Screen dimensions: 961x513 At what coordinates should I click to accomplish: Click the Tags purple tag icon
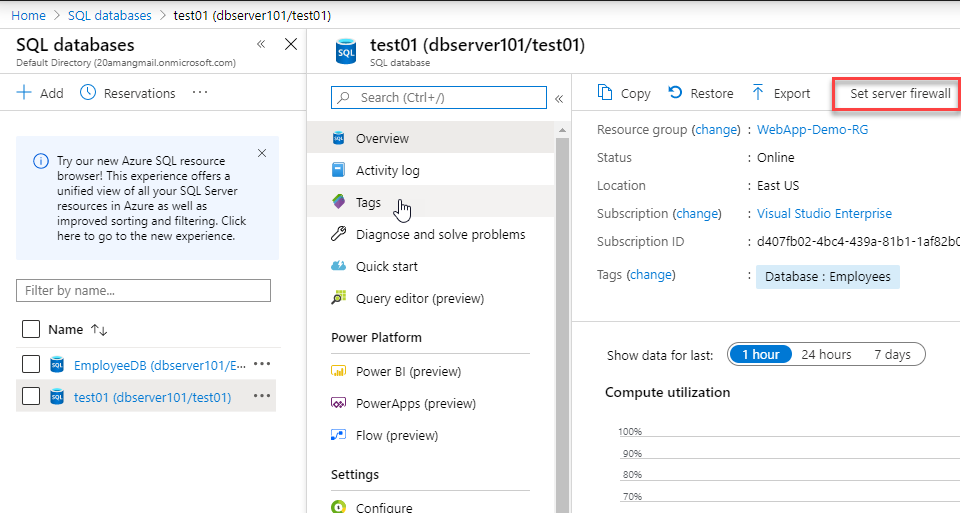click(338, 201)
